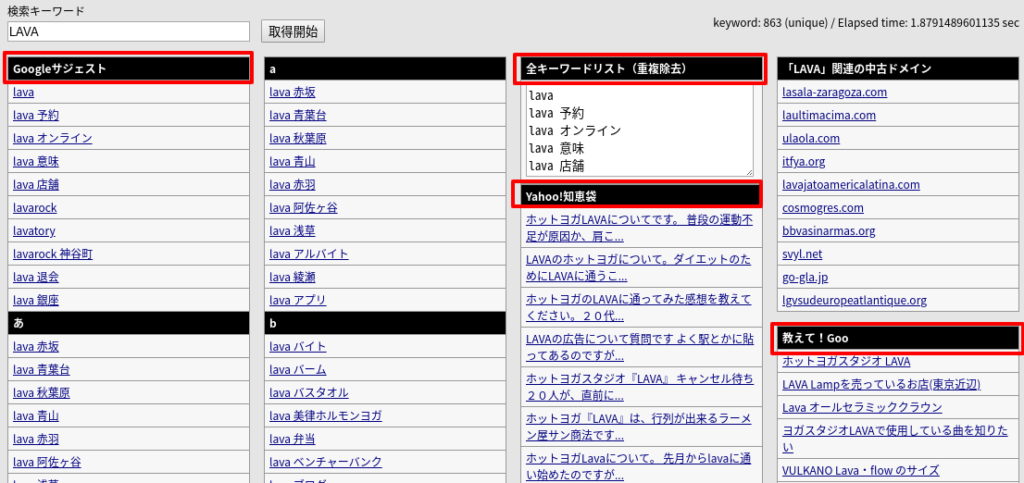Click "LAVA Lampを売っているお店(東京近辺)"

(882, 384)
